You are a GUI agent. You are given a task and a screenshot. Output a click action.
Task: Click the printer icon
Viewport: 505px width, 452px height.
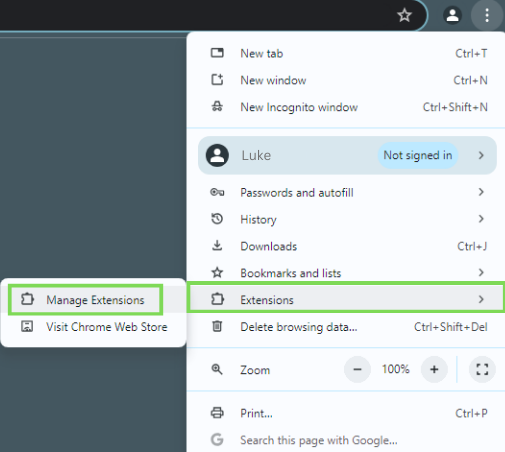(x=217, y=413)
